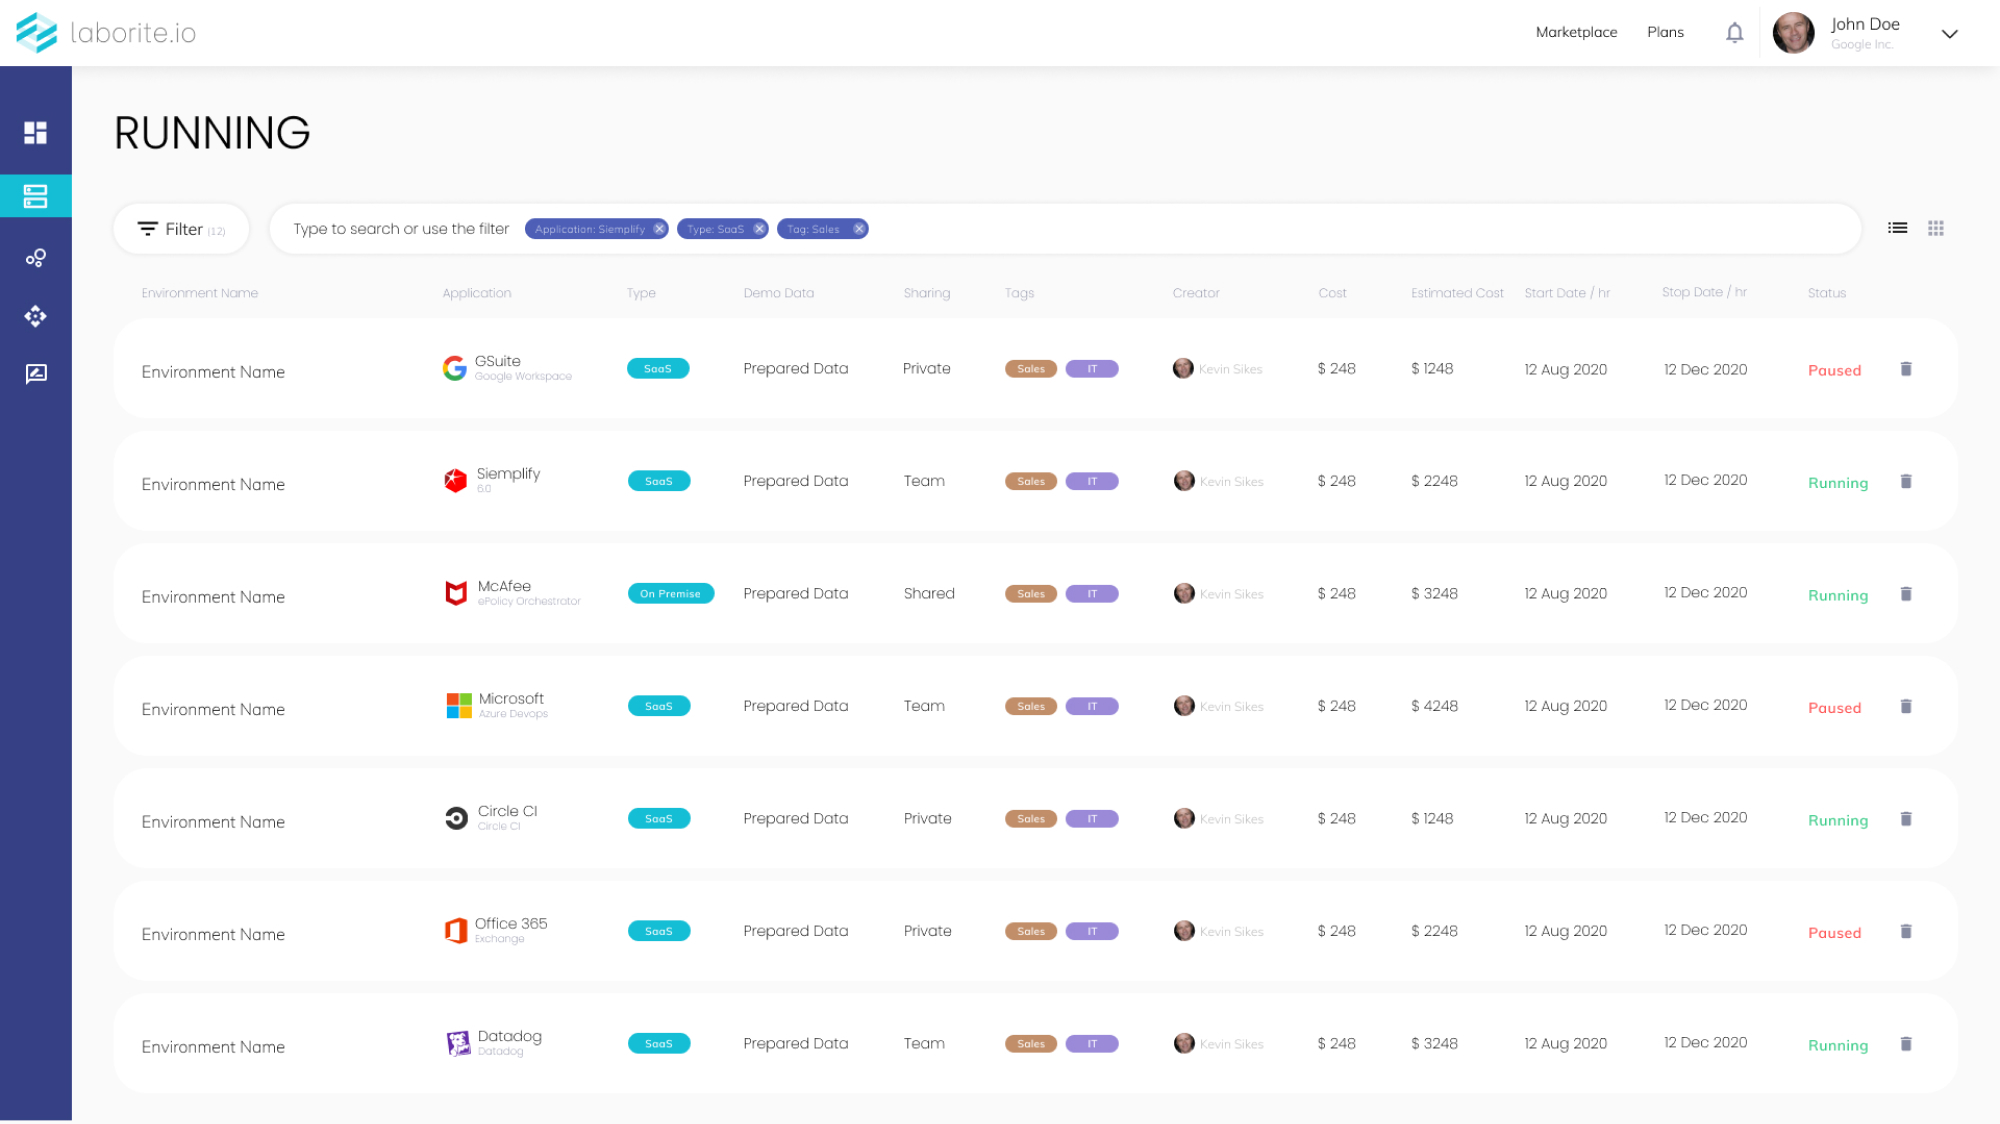Remove the 'Type: SaaS' filter chip
The height and width of the screenshot is (1124, 2000).
pos(759,229)
